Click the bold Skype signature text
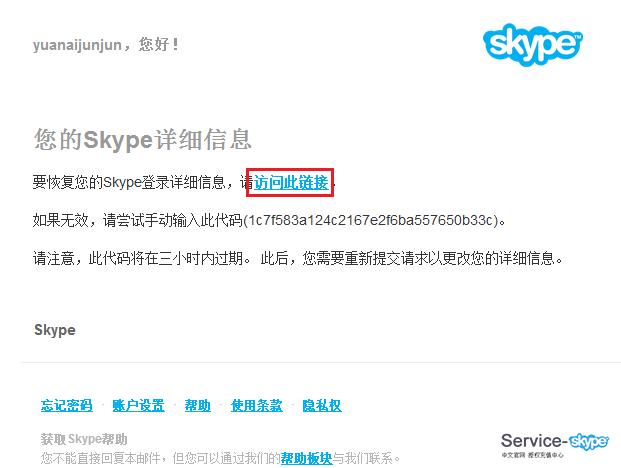 55,330
